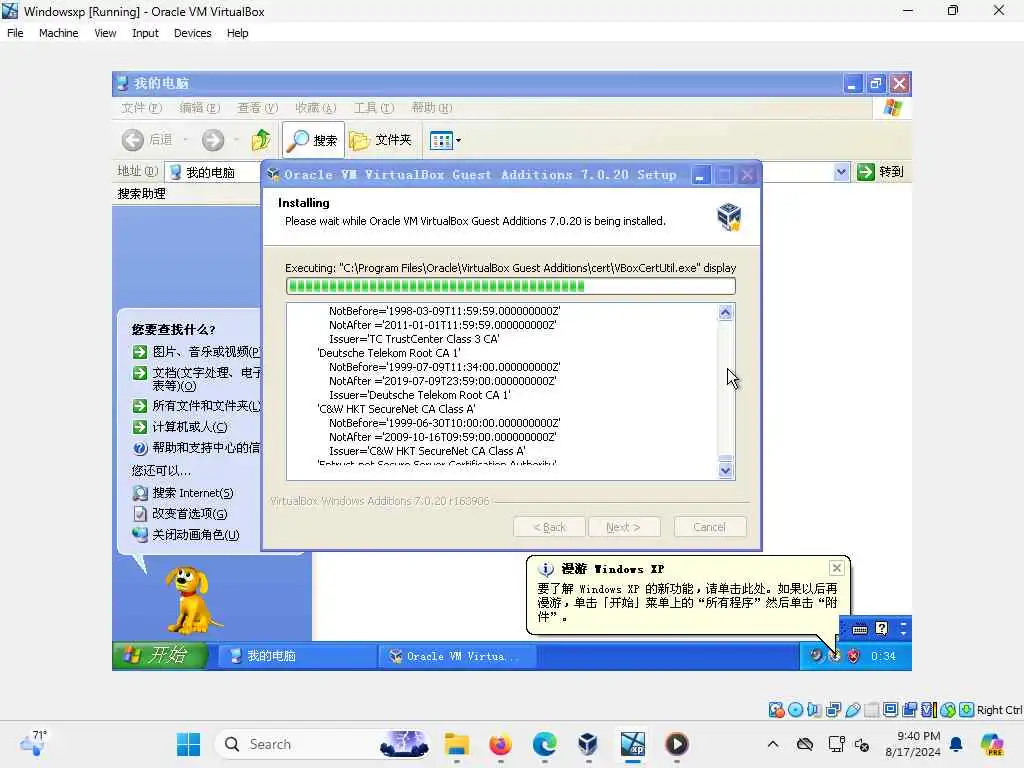The width and height of the screenshot is (1024, 768).
Task: Open the 工具(T) menu in My Computer
Action: point(374,108)
